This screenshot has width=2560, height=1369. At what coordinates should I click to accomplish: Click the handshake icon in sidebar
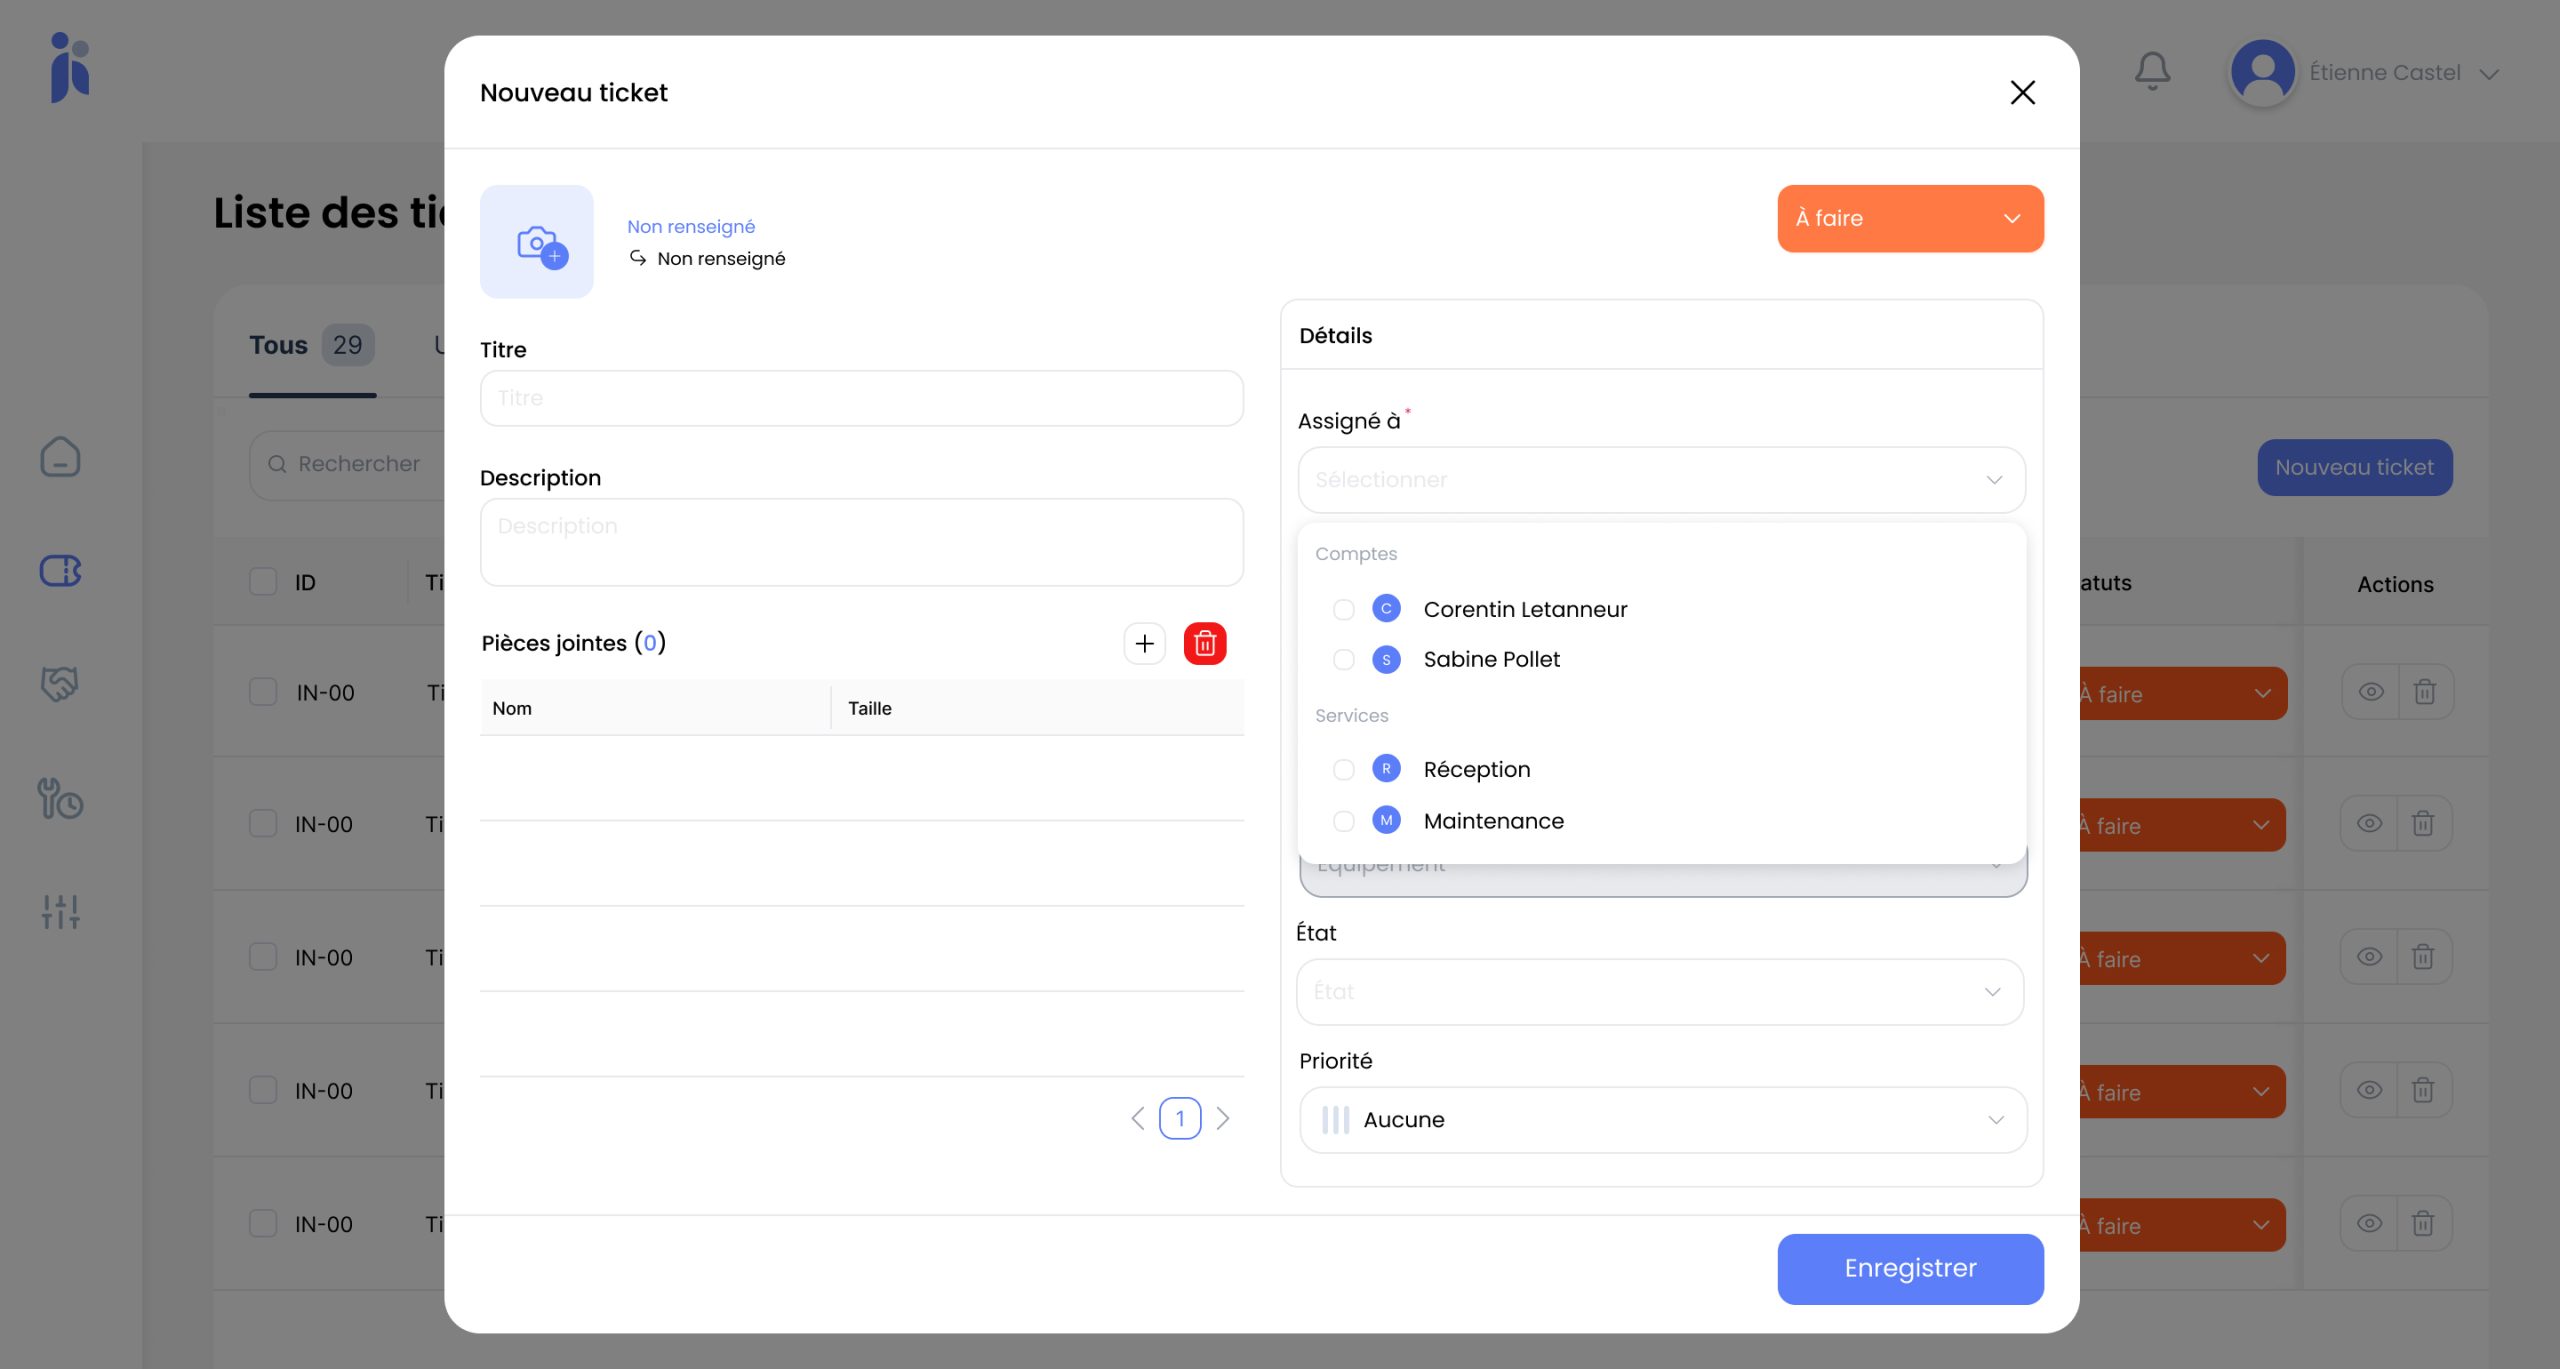(x=60, y=684)
